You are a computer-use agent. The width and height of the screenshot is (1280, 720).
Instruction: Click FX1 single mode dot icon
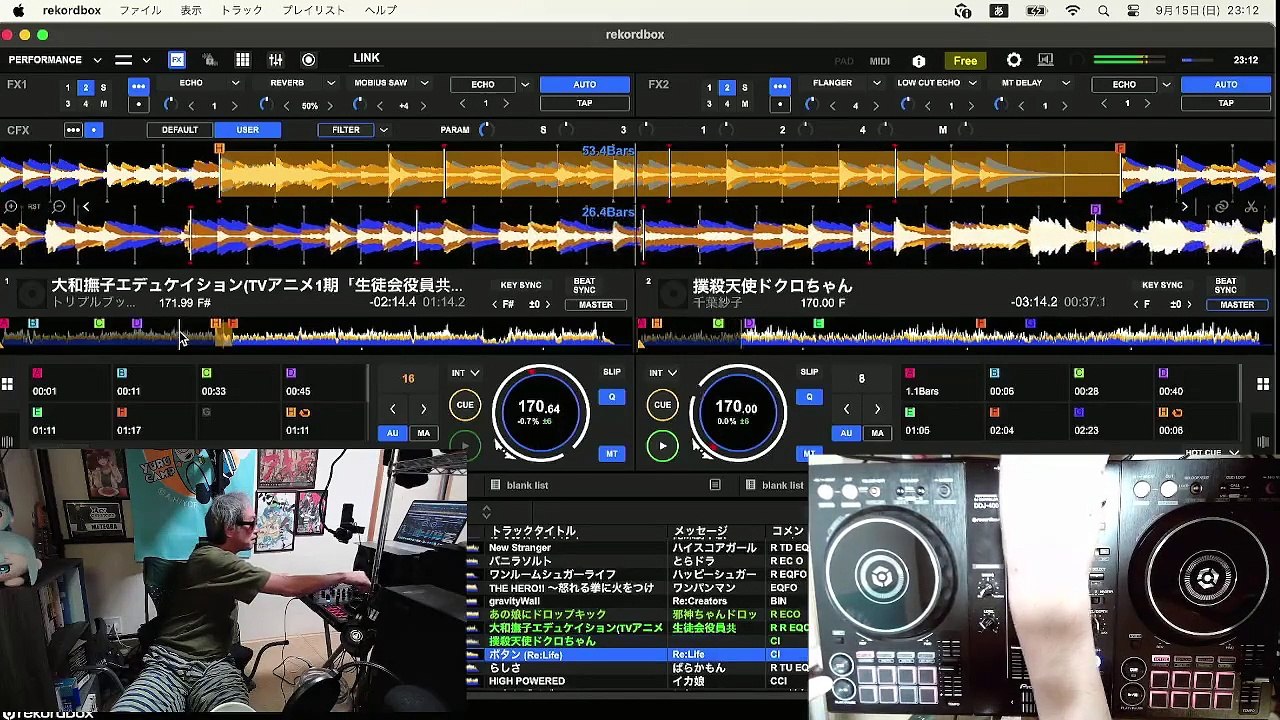click(x=138, y=104)
